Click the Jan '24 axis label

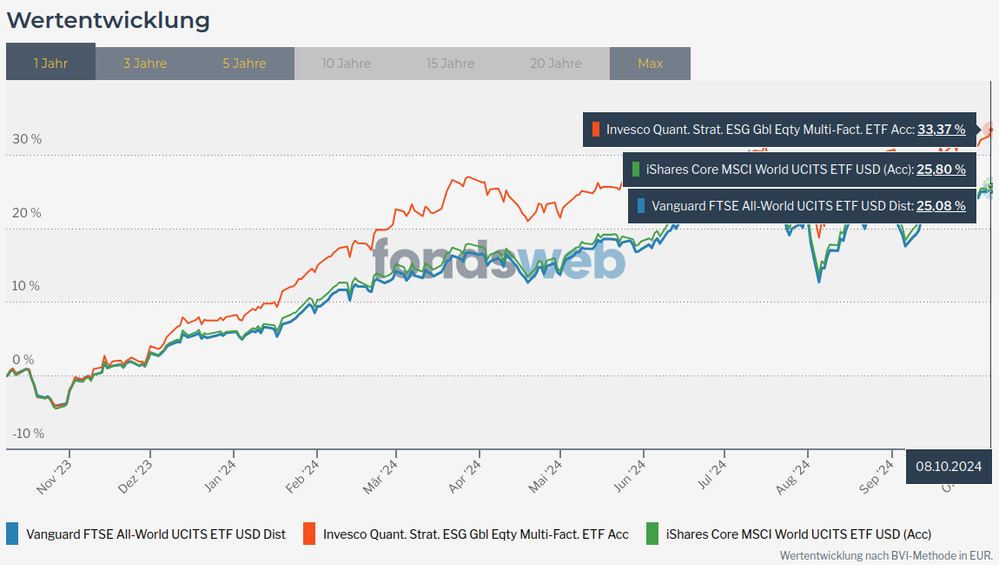(x=219, y=476)
